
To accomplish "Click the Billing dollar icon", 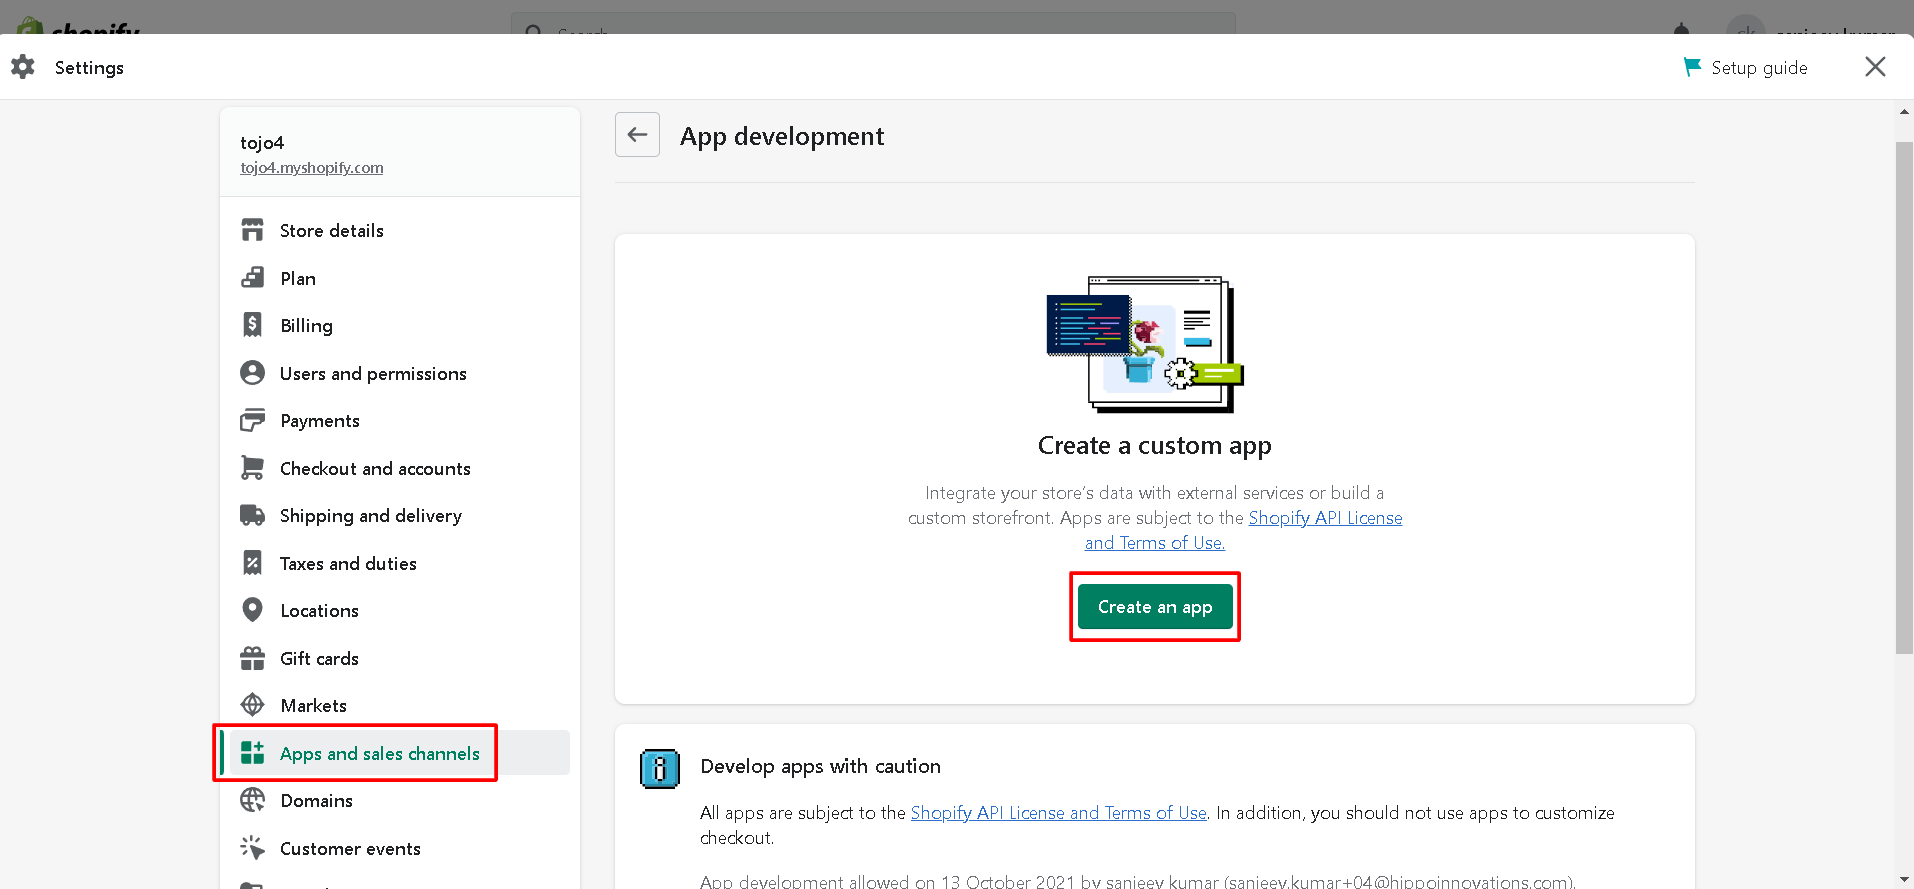I will tap(253, 325).
